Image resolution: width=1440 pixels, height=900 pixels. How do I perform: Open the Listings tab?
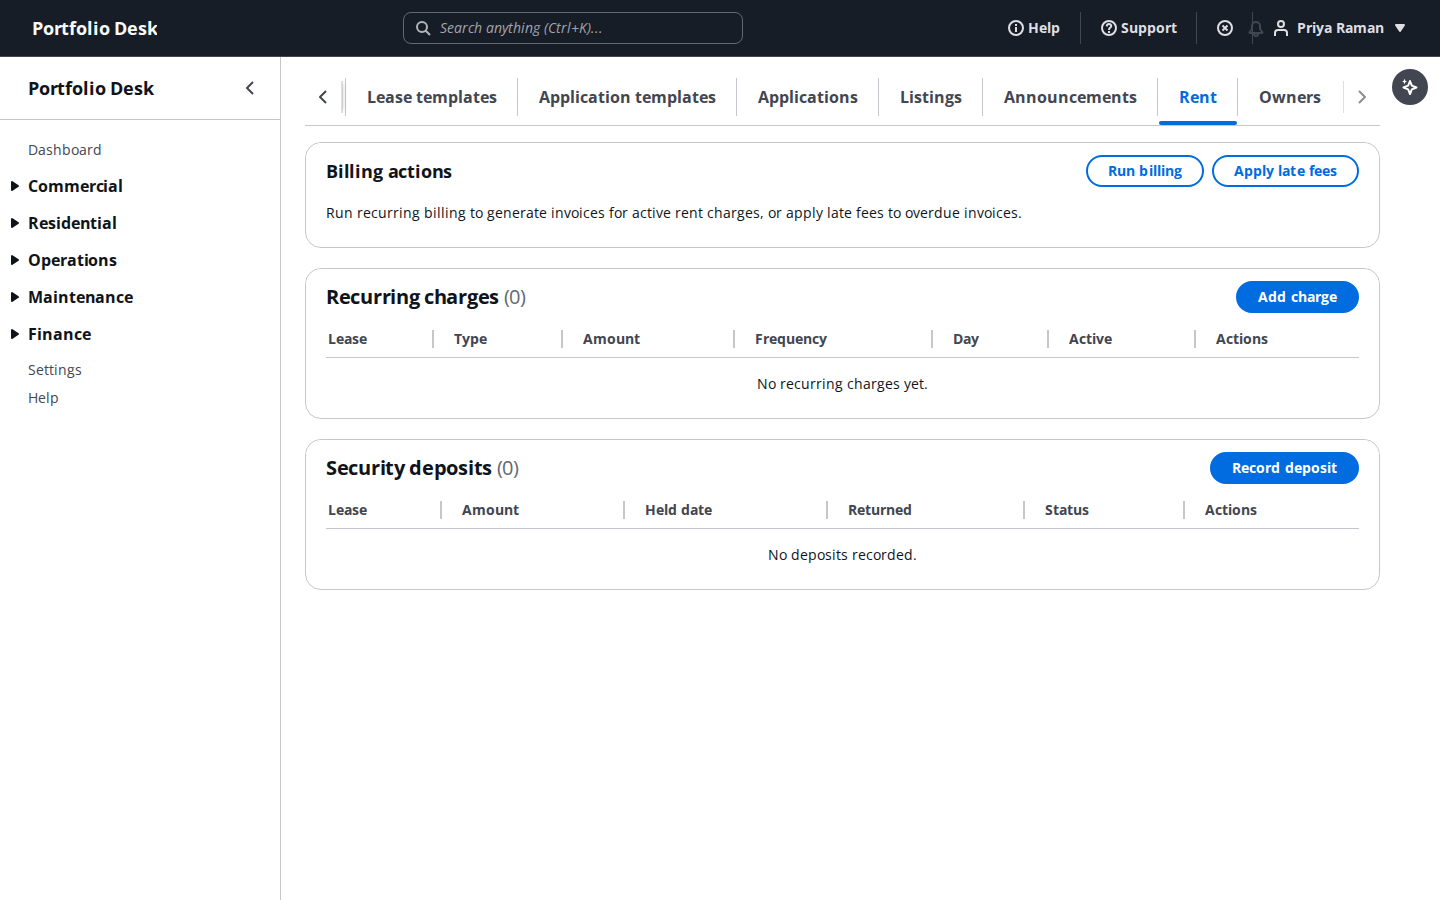click(930, 97)
